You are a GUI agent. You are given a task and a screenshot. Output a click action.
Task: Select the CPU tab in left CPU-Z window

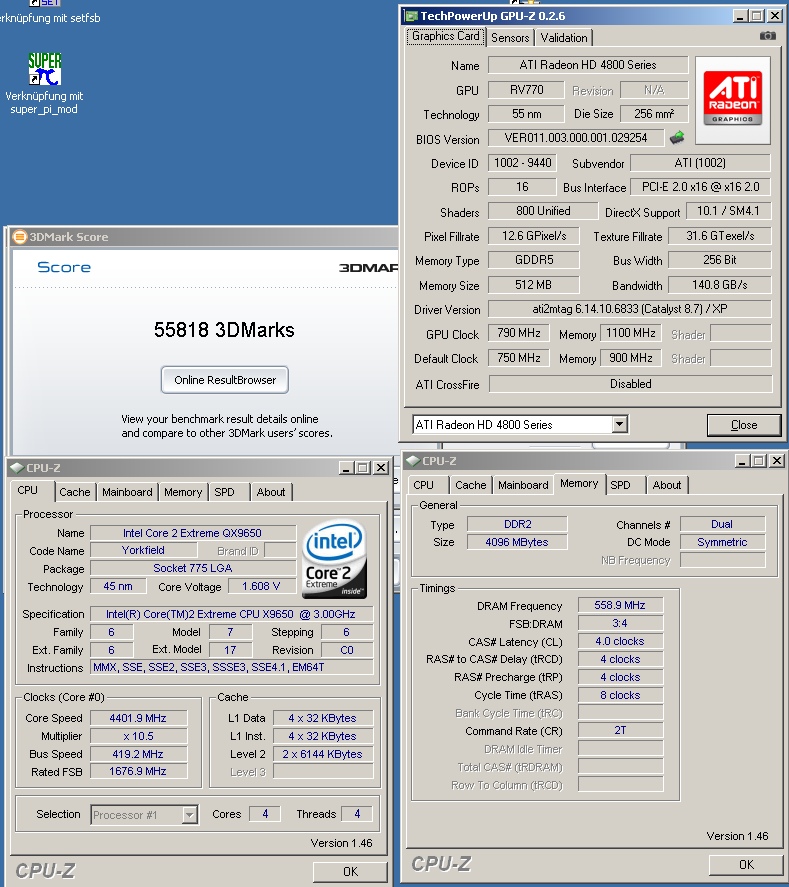click(x=28, y=490)
